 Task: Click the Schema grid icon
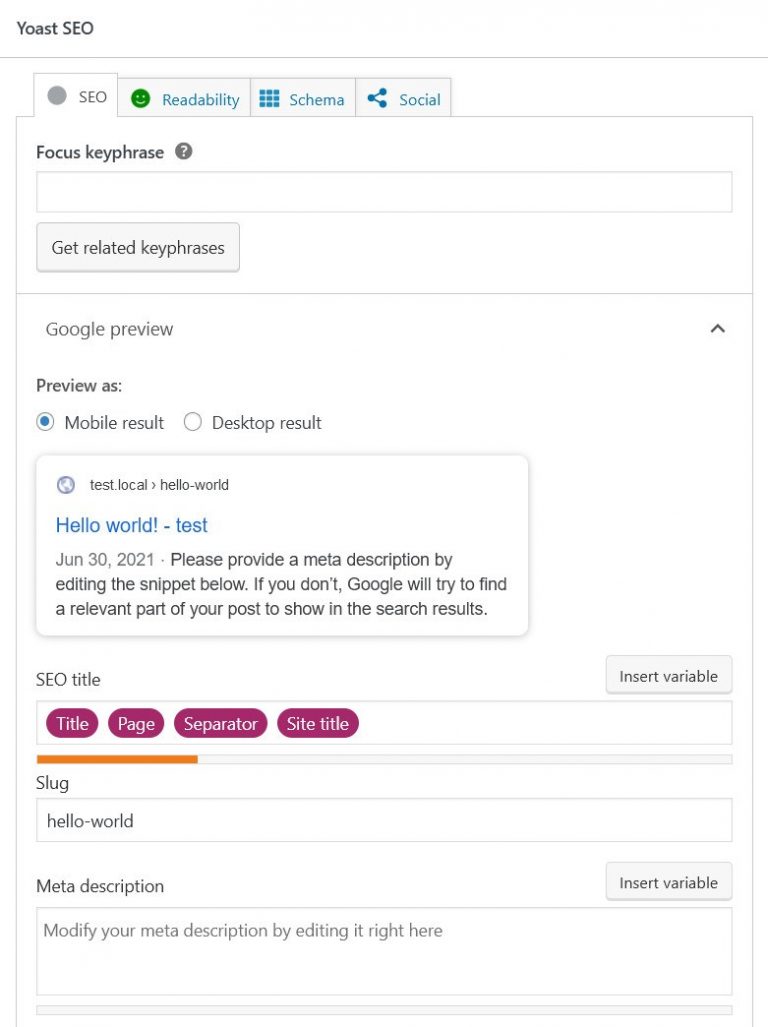click(268, 99)
